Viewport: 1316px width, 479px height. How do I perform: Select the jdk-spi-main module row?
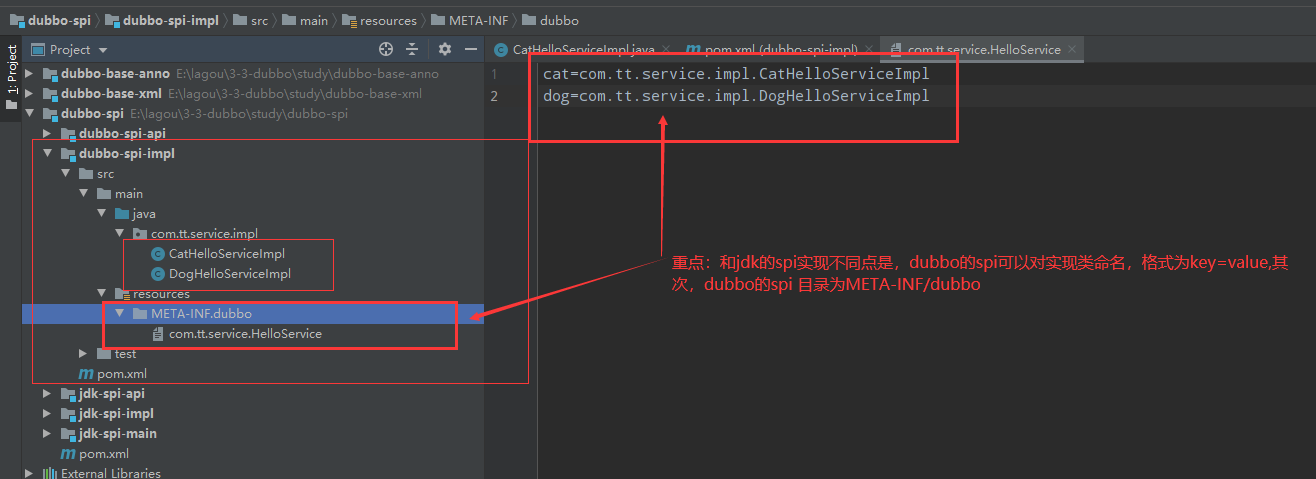253,434
